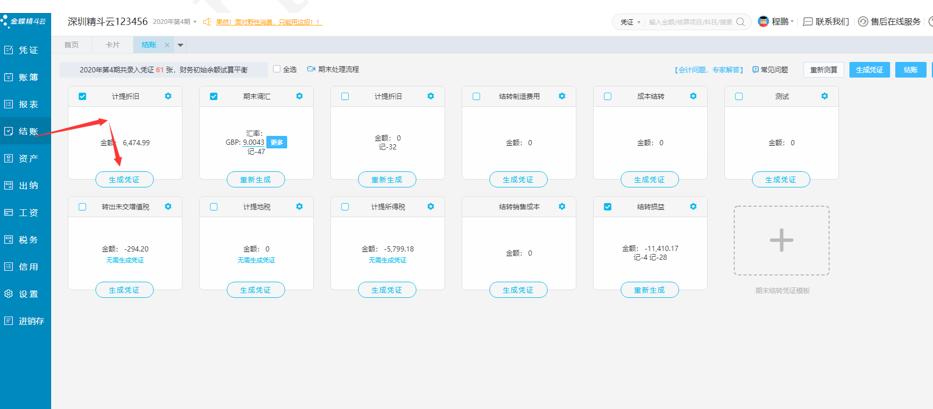Open the 期末处理流程 video guide
933x409 pixels.
pyautogui.click(x=333, y=69)
